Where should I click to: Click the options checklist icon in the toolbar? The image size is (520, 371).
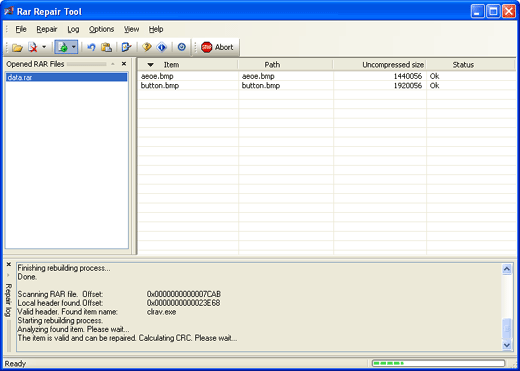126,47
